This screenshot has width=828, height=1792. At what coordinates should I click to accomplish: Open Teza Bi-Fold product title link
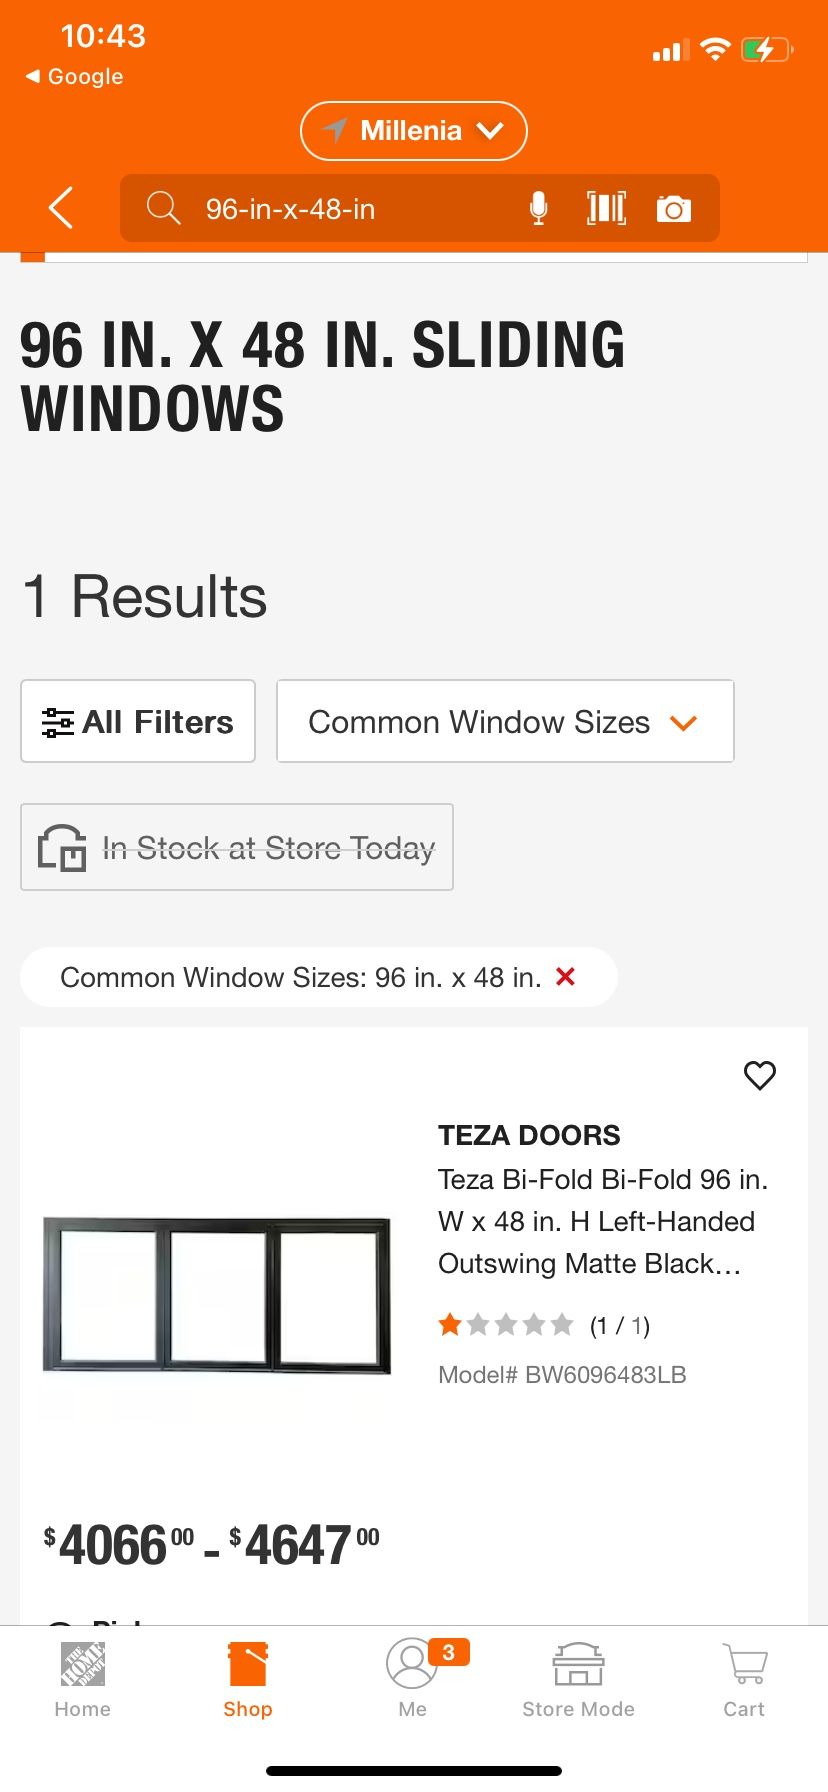[602, 1221]
